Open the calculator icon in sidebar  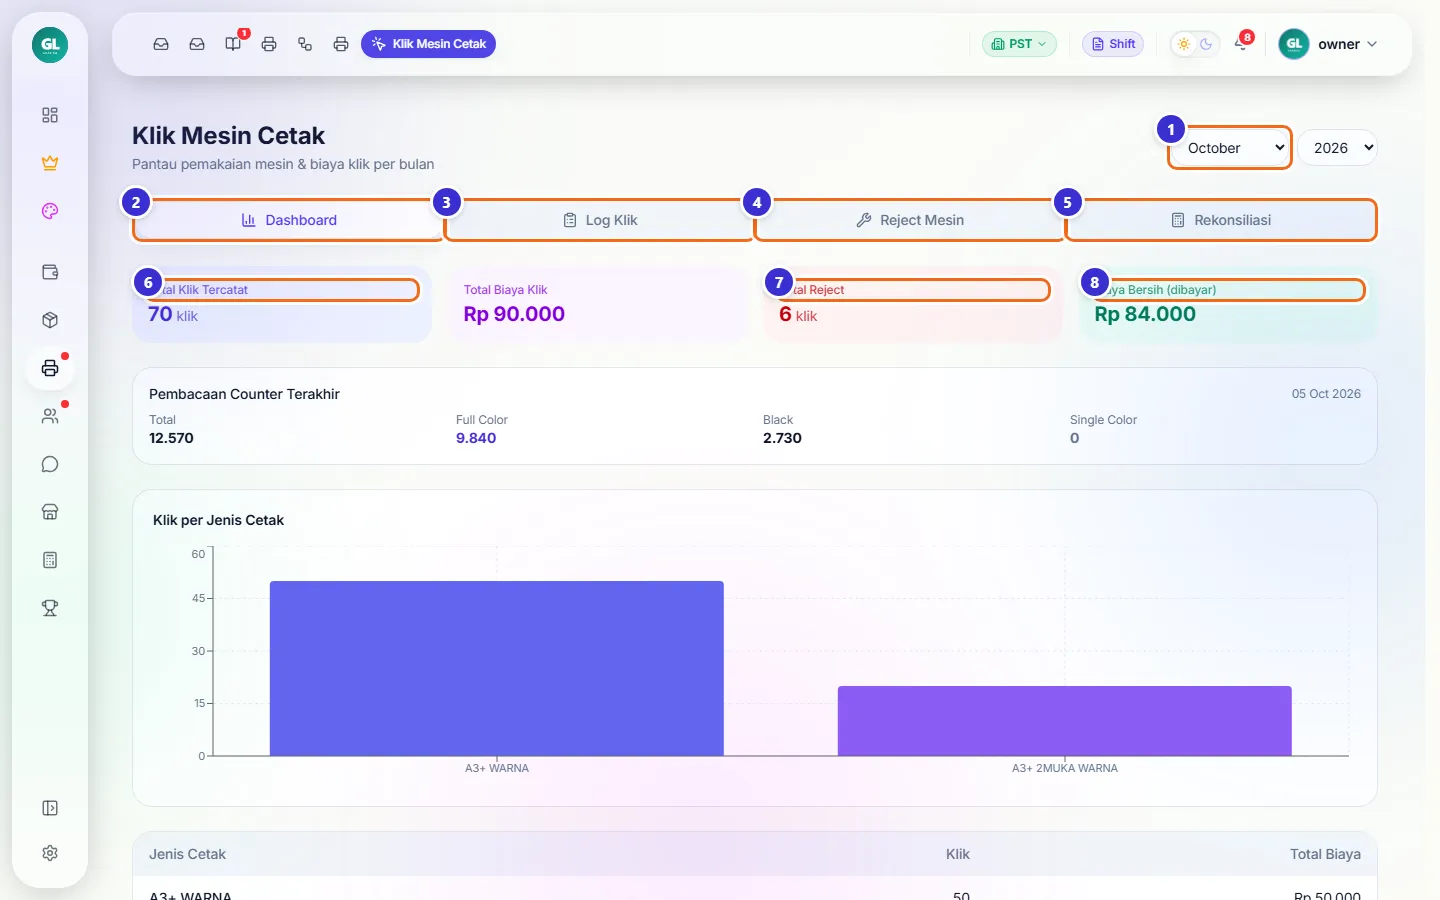point(50,560)
